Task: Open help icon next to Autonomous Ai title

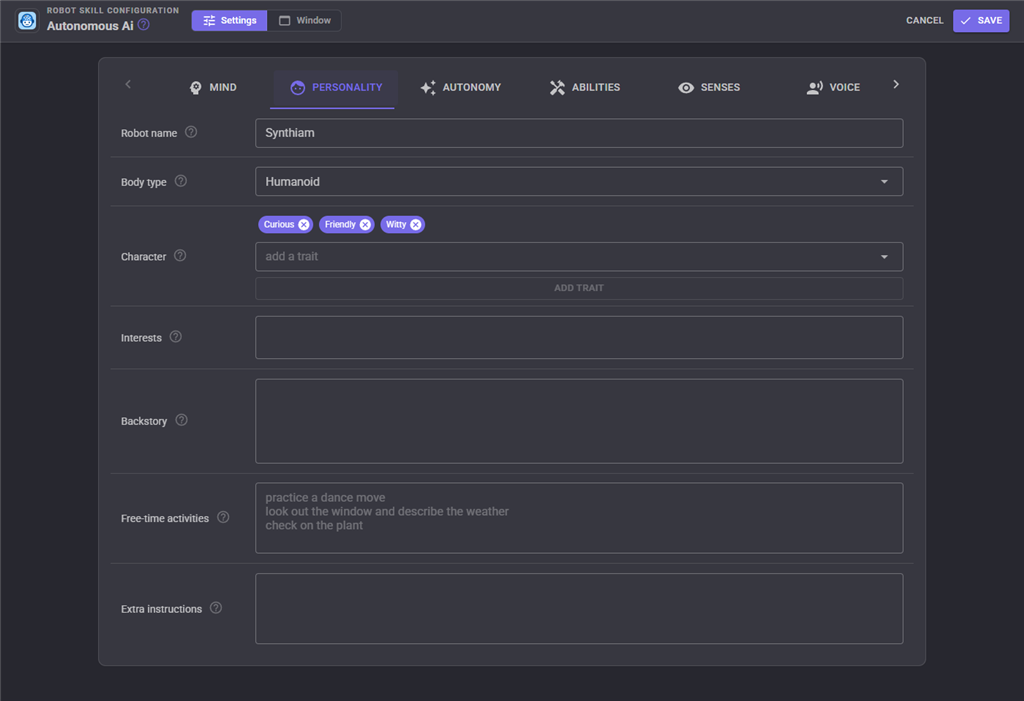Action: pyautogui.click(x=144, y=25)
